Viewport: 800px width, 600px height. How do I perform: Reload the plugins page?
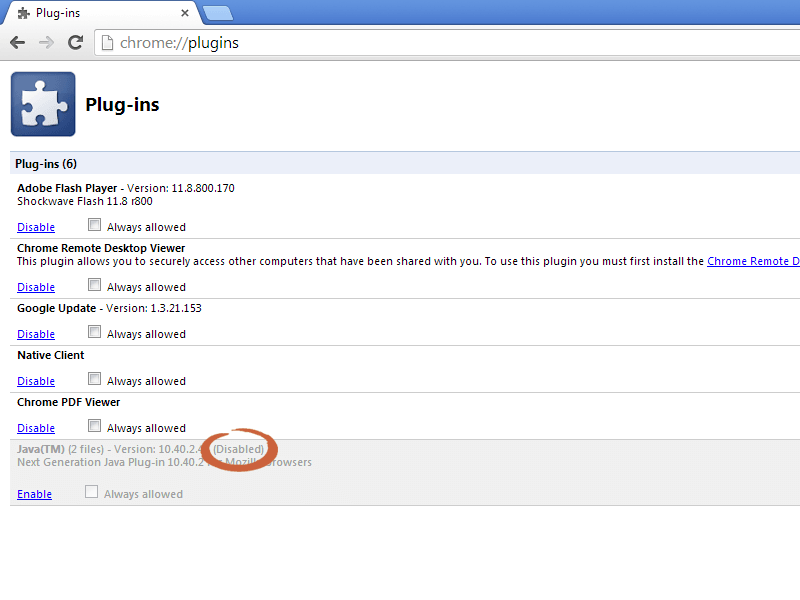pyautogui.click(x=75, y=42)
